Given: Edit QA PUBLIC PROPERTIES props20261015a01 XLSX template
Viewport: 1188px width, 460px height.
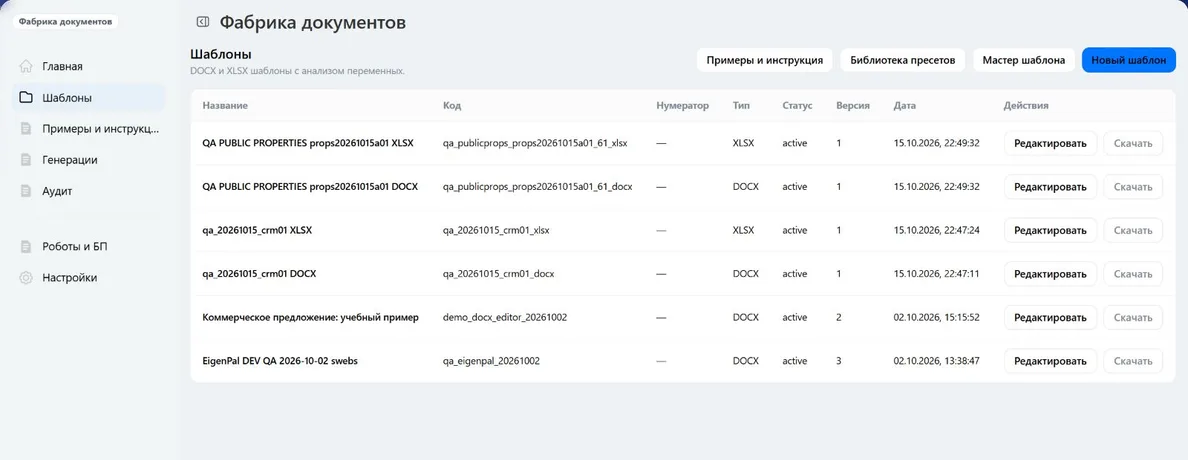Looking at the screenshot, I should click(x=1050, y=143).
